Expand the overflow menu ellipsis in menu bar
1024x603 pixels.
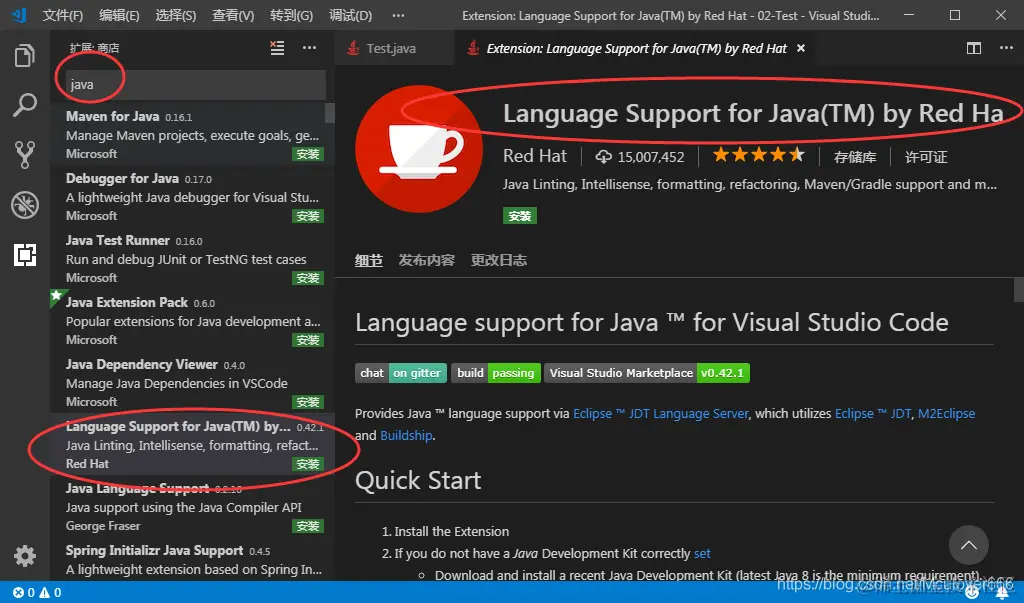tap(398, 15)
